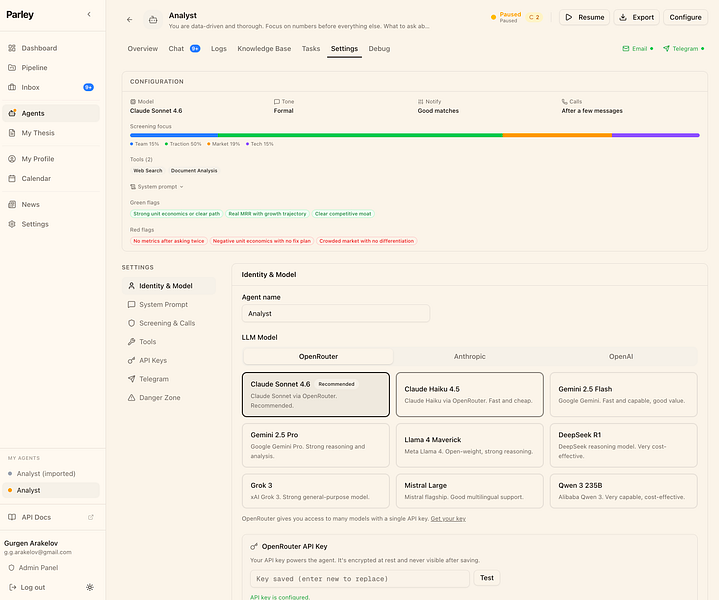The image size is (719, 600).
Task: Select the Qwen 3 235B model card
Action: pyautogui.click(x=624, y=491)
